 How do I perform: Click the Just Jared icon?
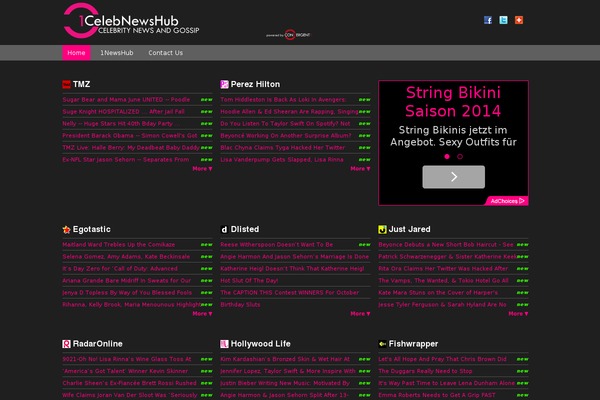point(382,229)
